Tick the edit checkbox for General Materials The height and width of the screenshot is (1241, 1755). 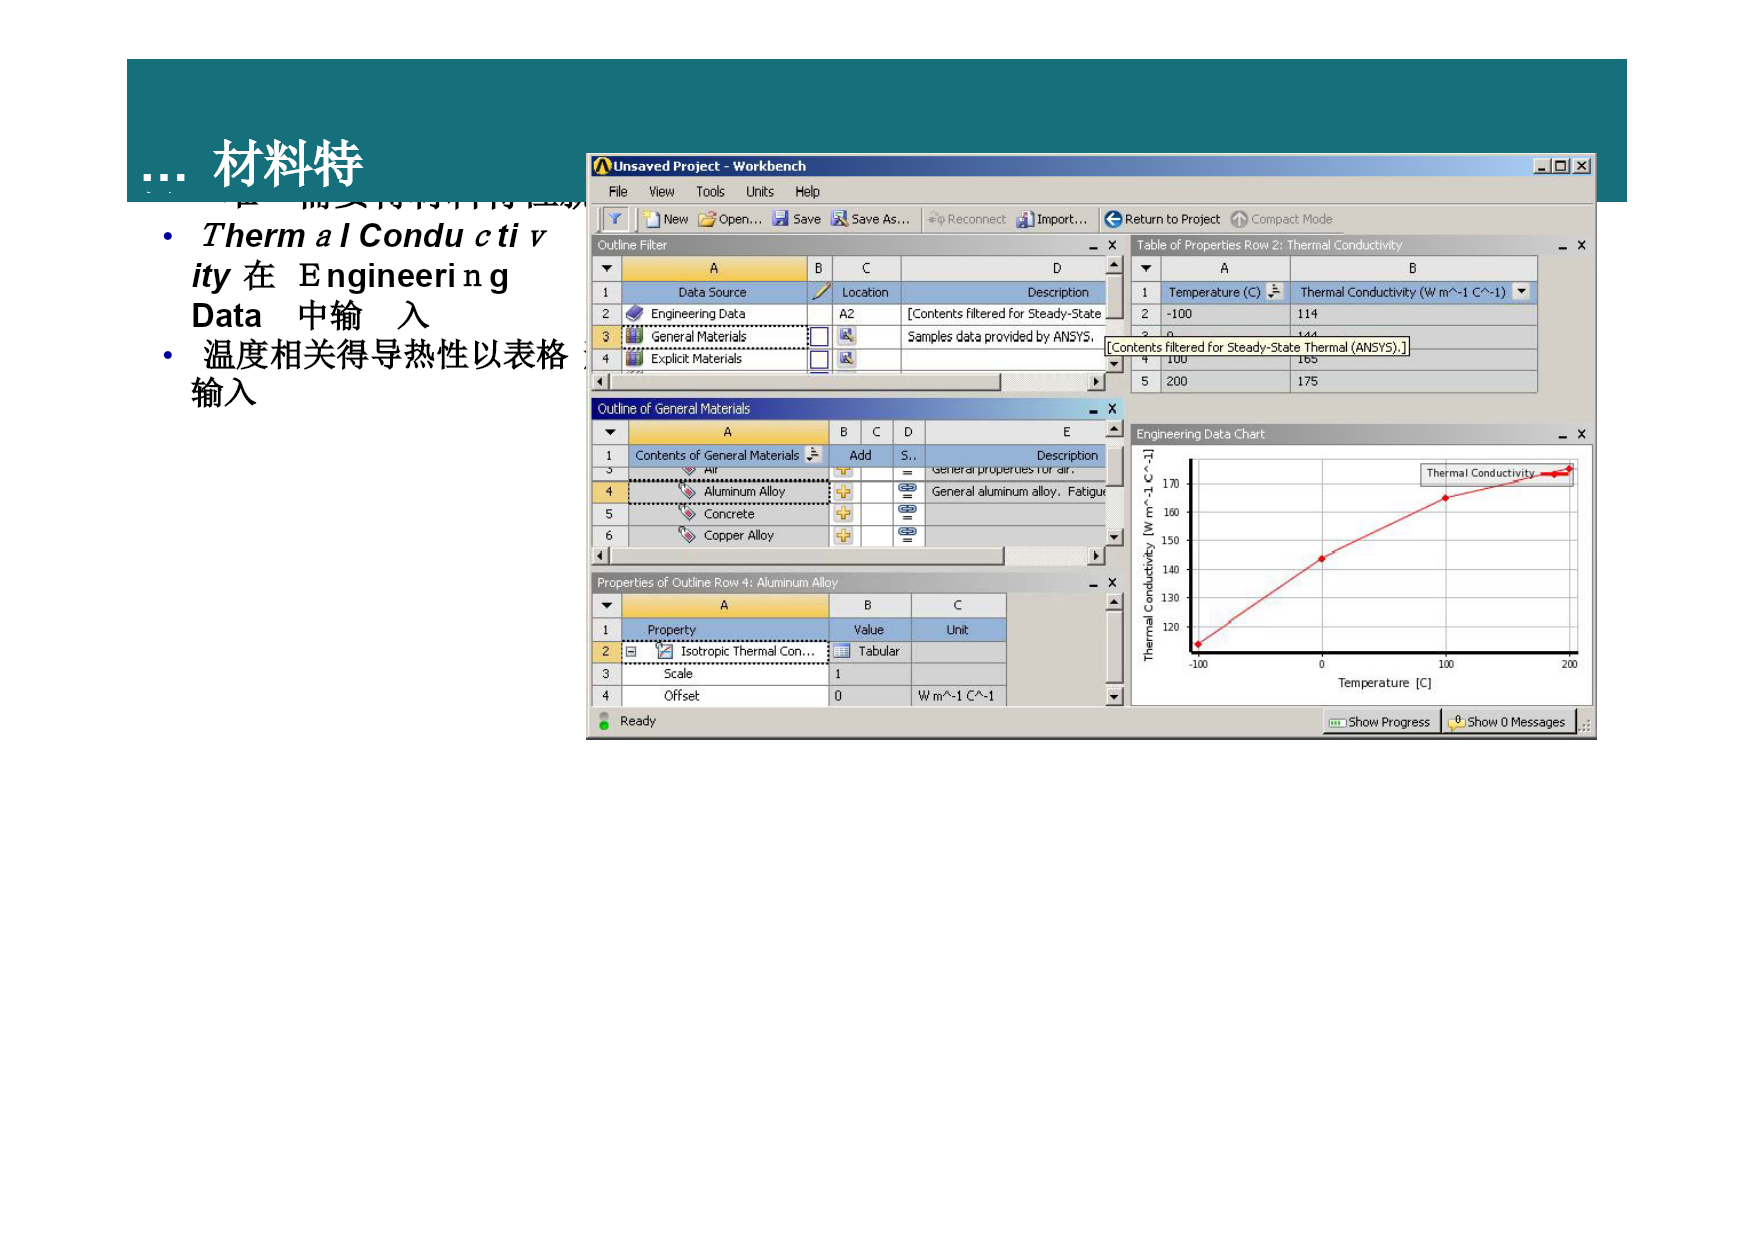tap(819, 337)
